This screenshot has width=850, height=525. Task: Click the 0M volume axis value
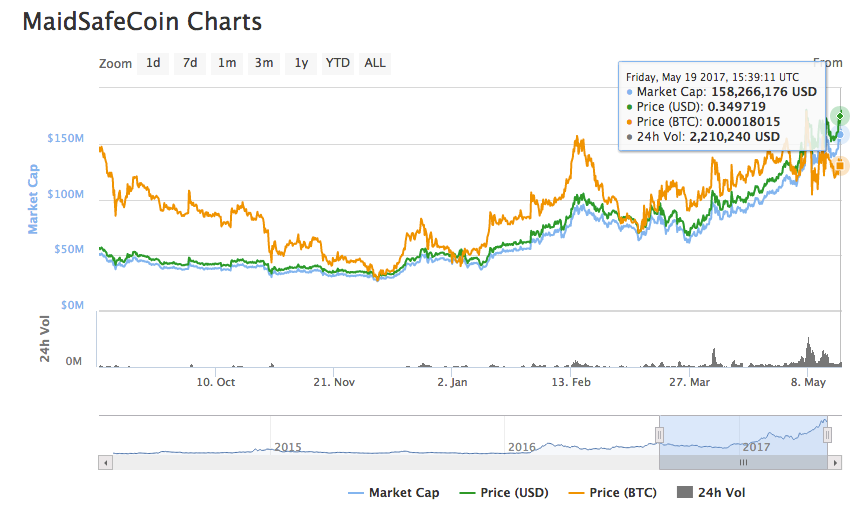click(x=73, y=361)
